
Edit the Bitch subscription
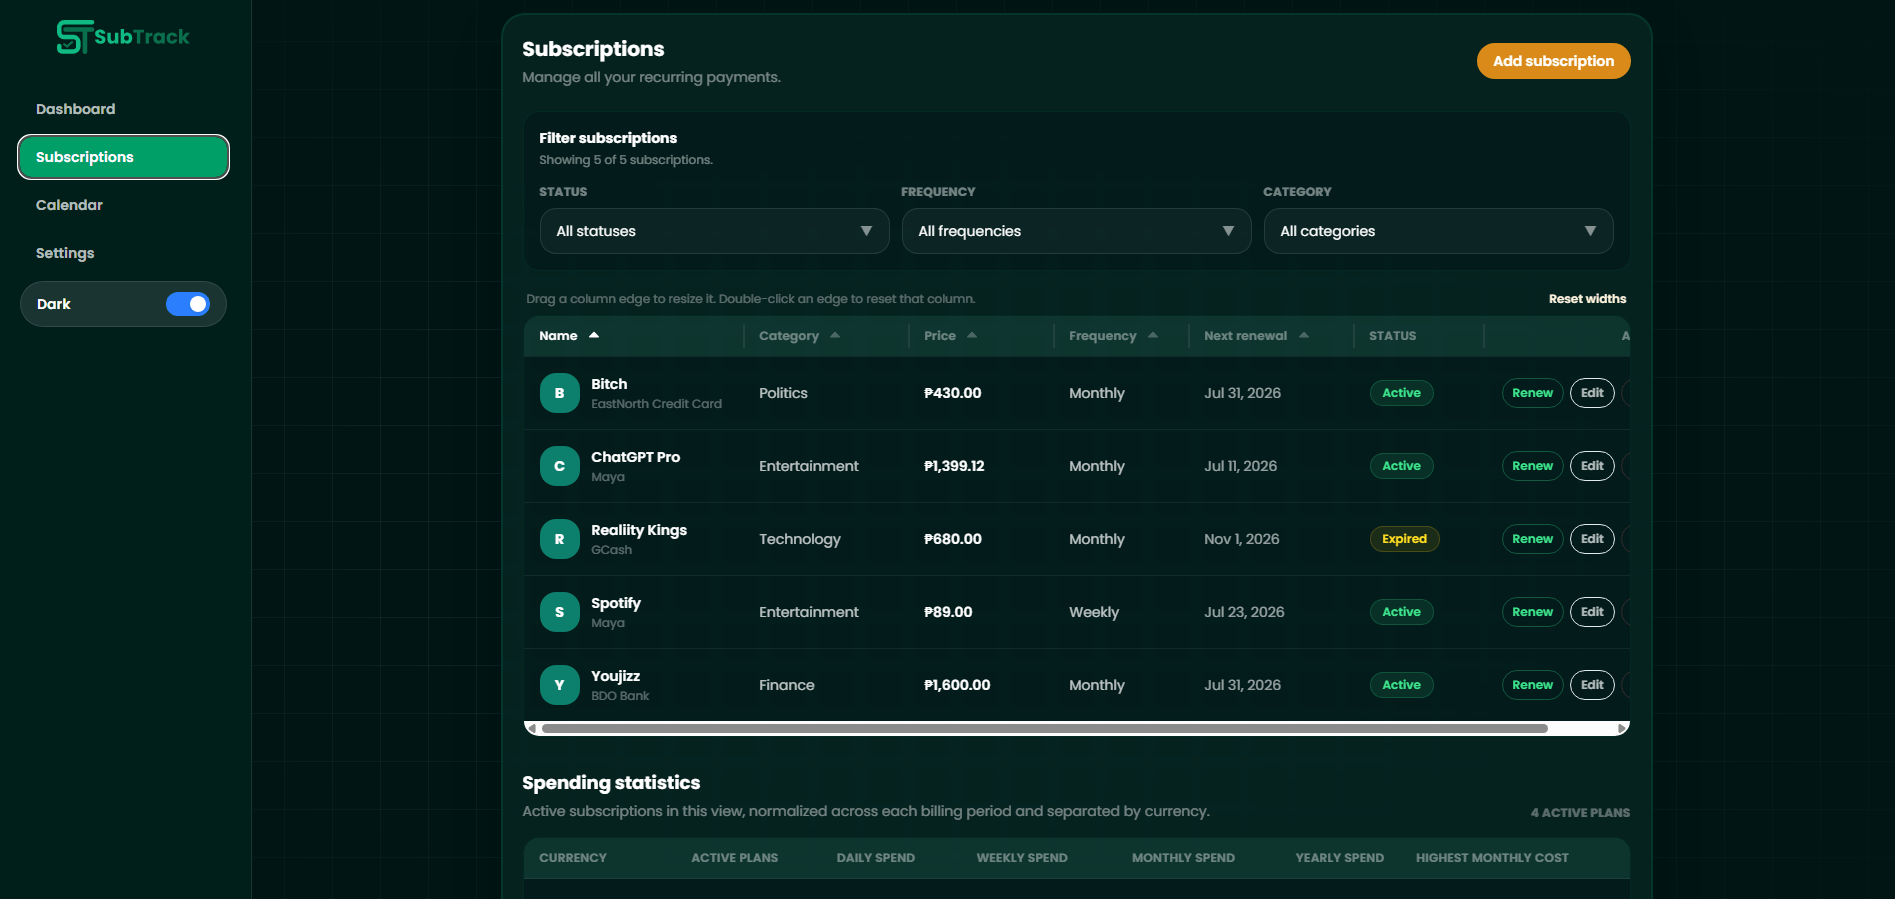click(1592, 393)
